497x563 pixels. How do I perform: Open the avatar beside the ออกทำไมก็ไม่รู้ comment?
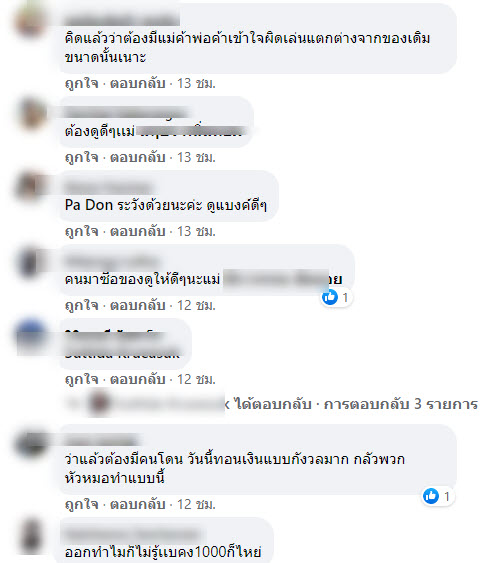coord(32,536)
